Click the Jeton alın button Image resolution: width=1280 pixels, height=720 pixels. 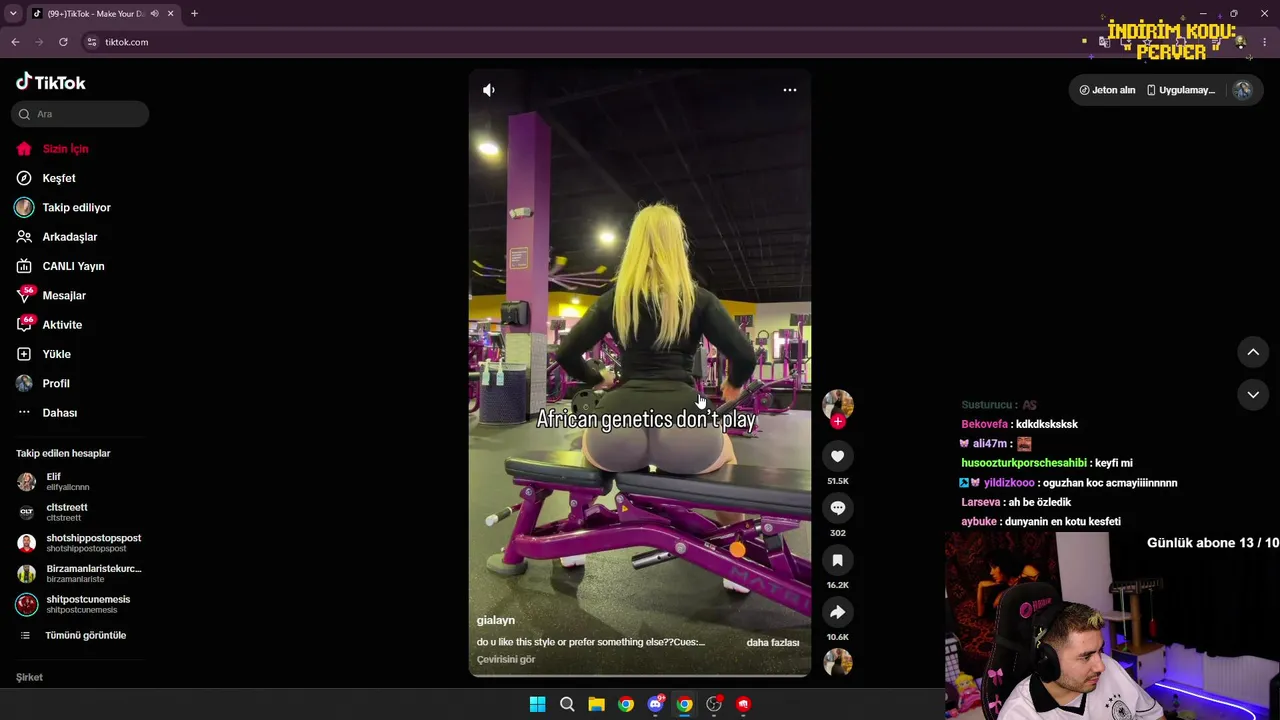(1107, 90)
